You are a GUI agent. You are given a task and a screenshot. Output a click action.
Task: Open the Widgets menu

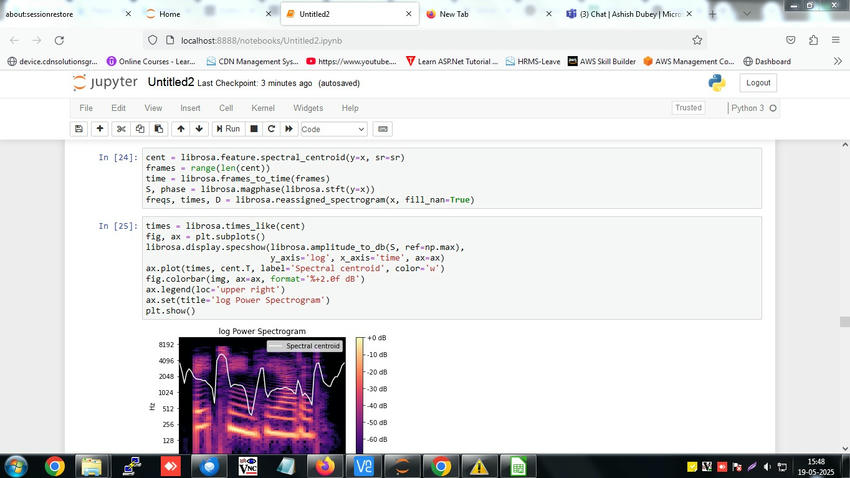(x=308, y=108)
